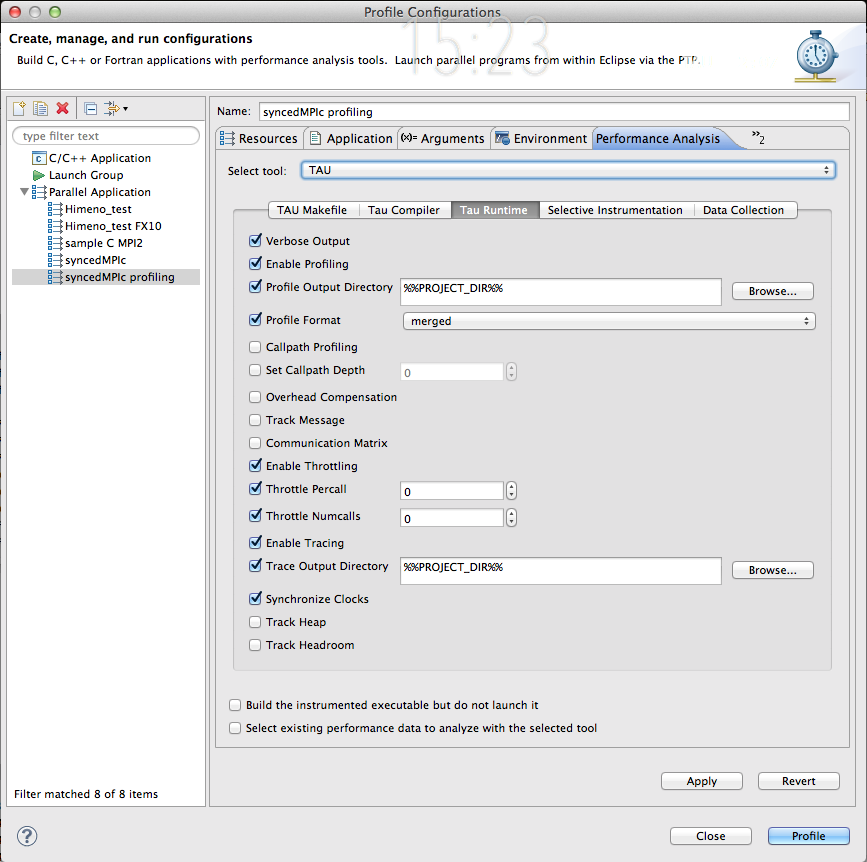Switch to the Tau Compiler tab
This screenshot has width=867, height=862.
pos(403,210)
